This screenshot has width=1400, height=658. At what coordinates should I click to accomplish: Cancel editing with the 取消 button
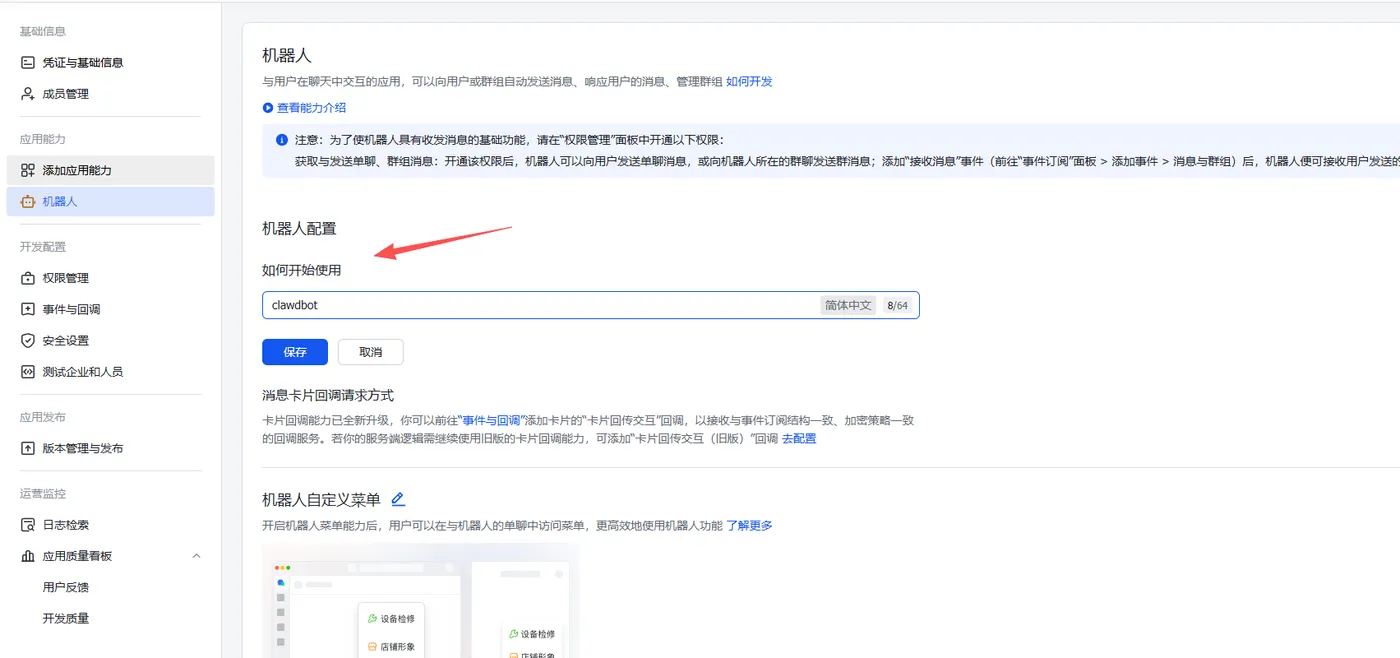pyautogui.click(x=372, y=351)
